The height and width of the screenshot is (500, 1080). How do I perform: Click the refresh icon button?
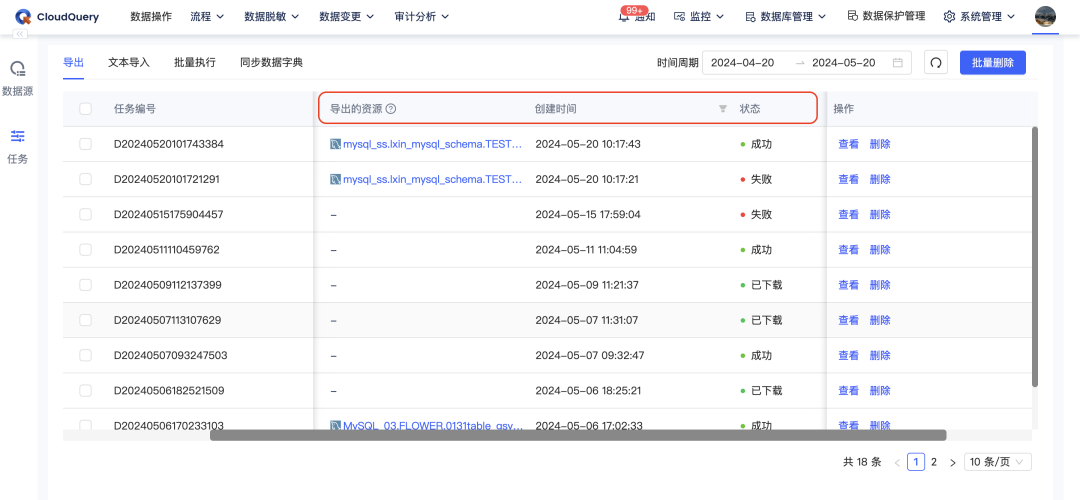(935, 63)
